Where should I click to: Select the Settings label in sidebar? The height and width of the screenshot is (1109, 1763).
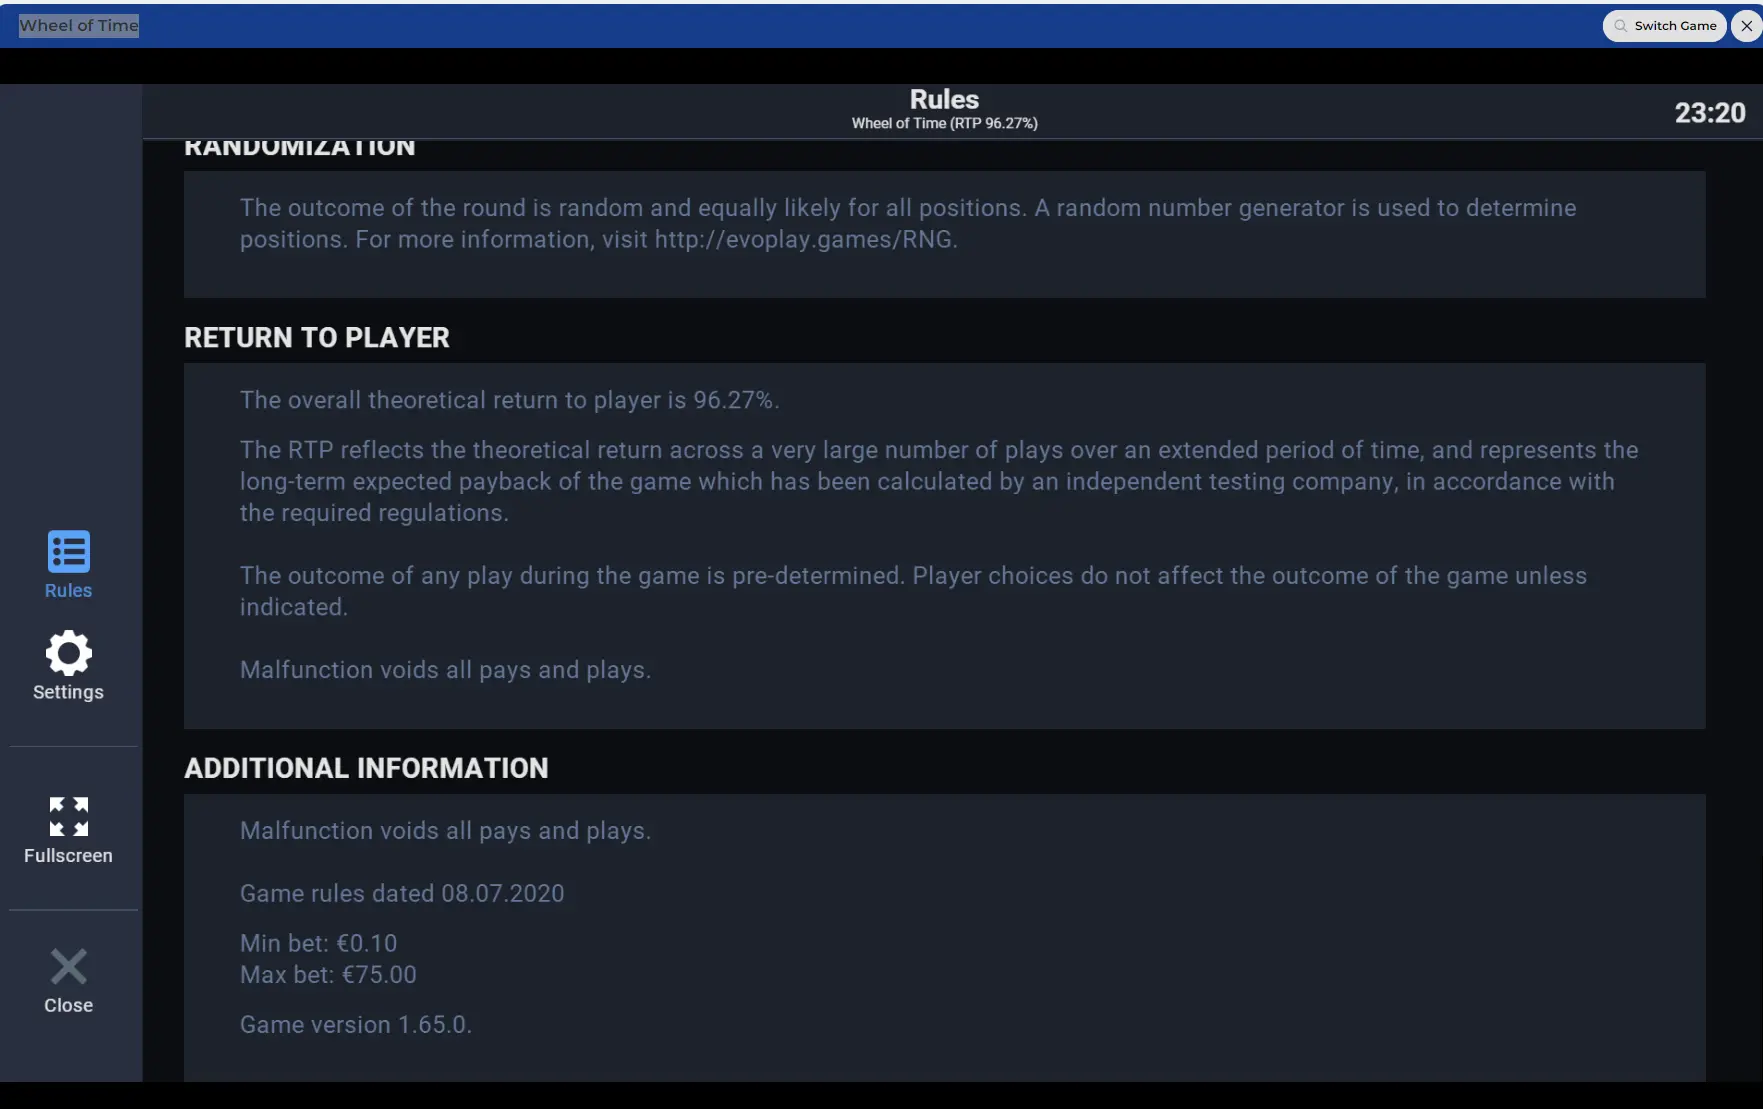point(68,692)
